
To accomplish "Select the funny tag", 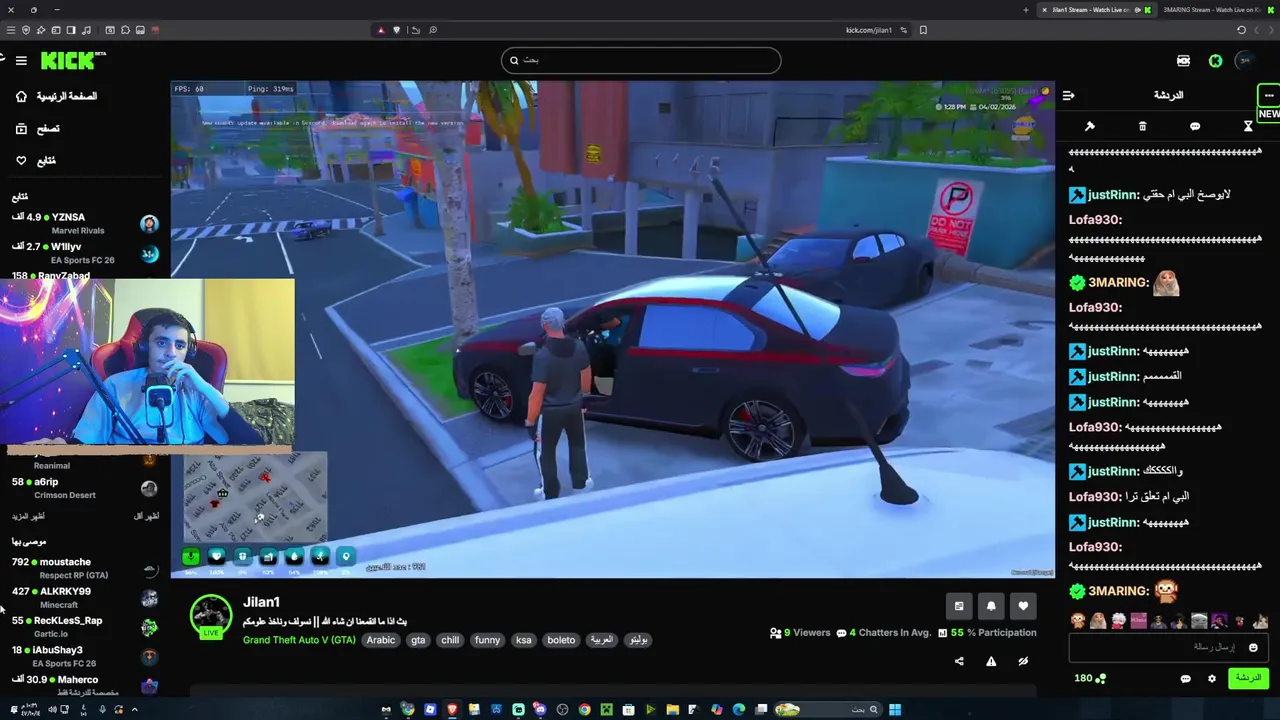I will coord(487,640).
